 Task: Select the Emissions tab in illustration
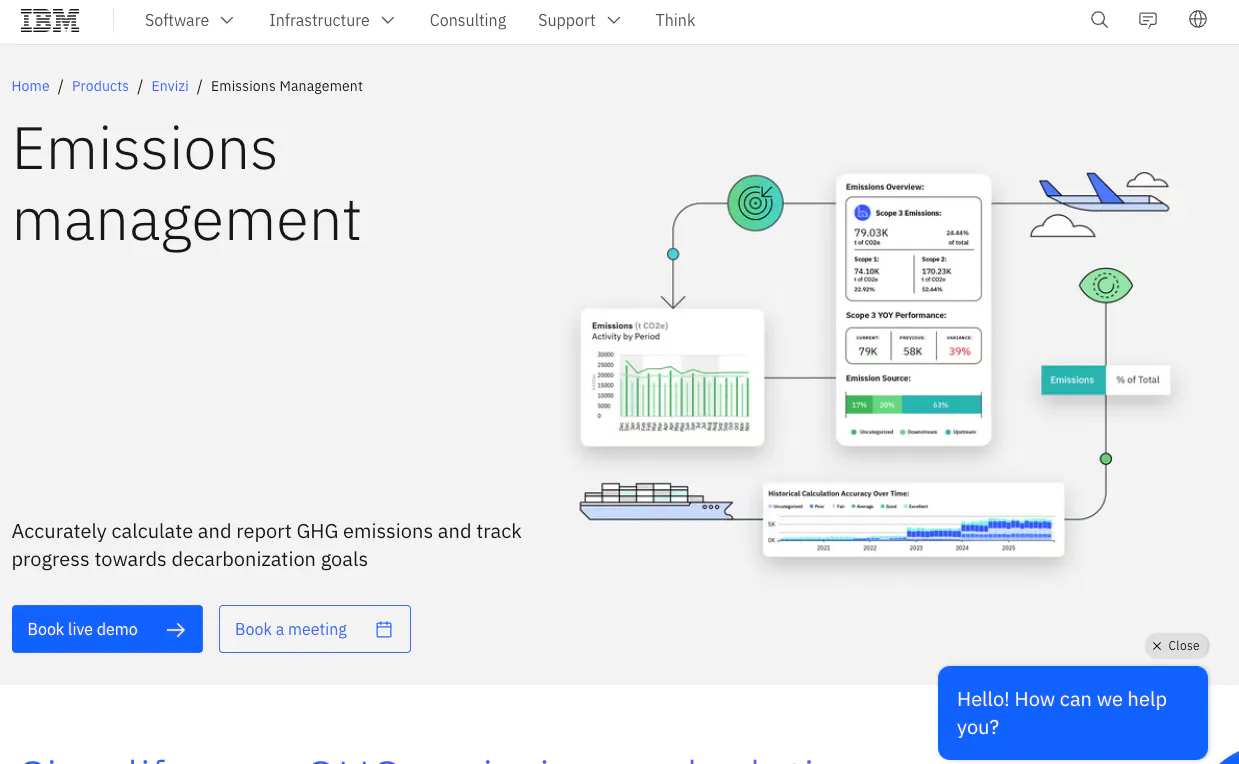(1073, 379)
